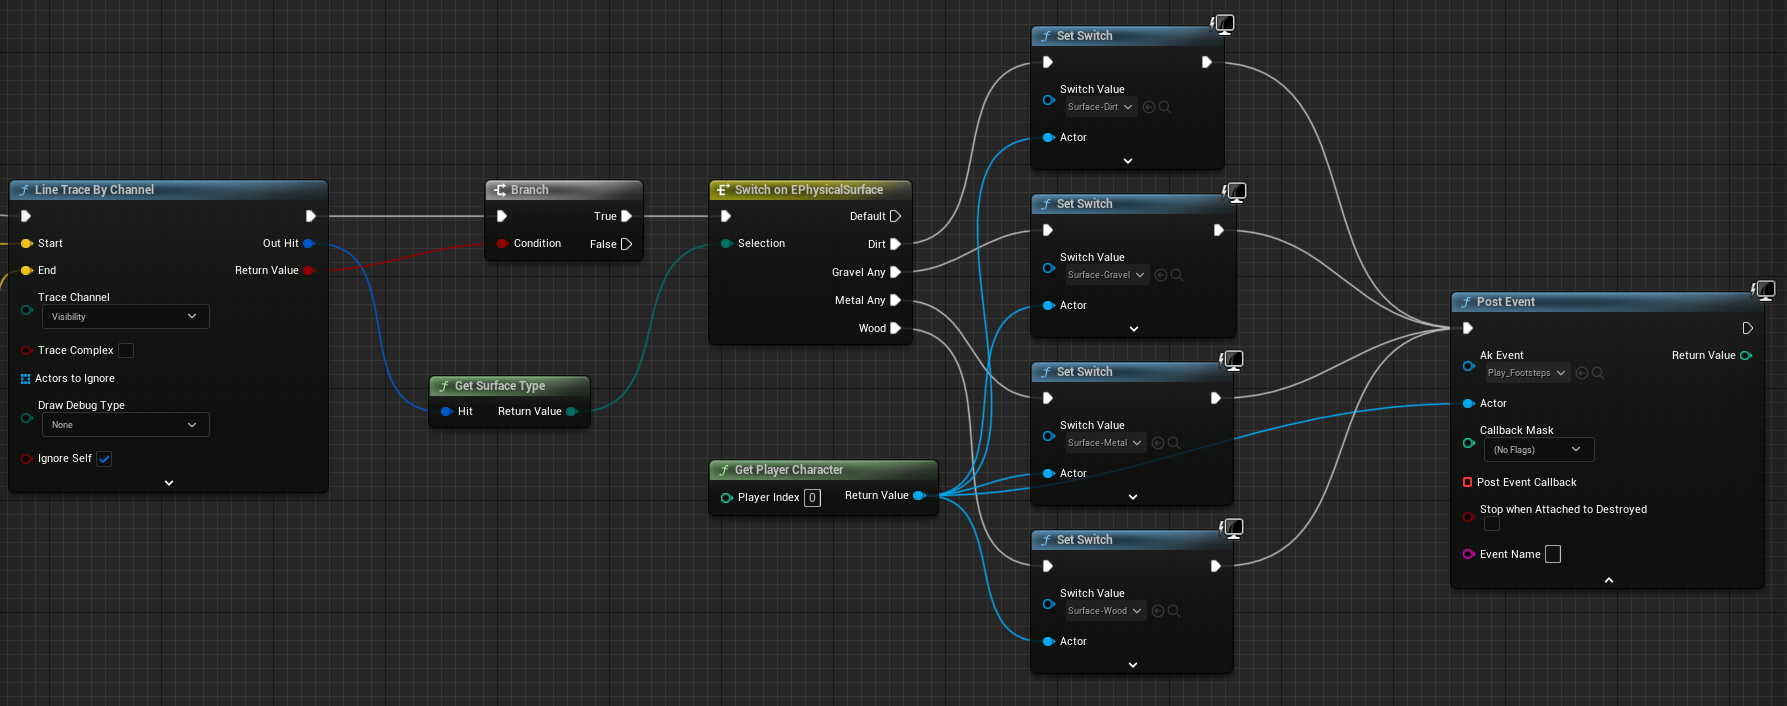
Task: Click the browse magnifier icon next to Play_Footsteps
Action: tap(1598, 373)
